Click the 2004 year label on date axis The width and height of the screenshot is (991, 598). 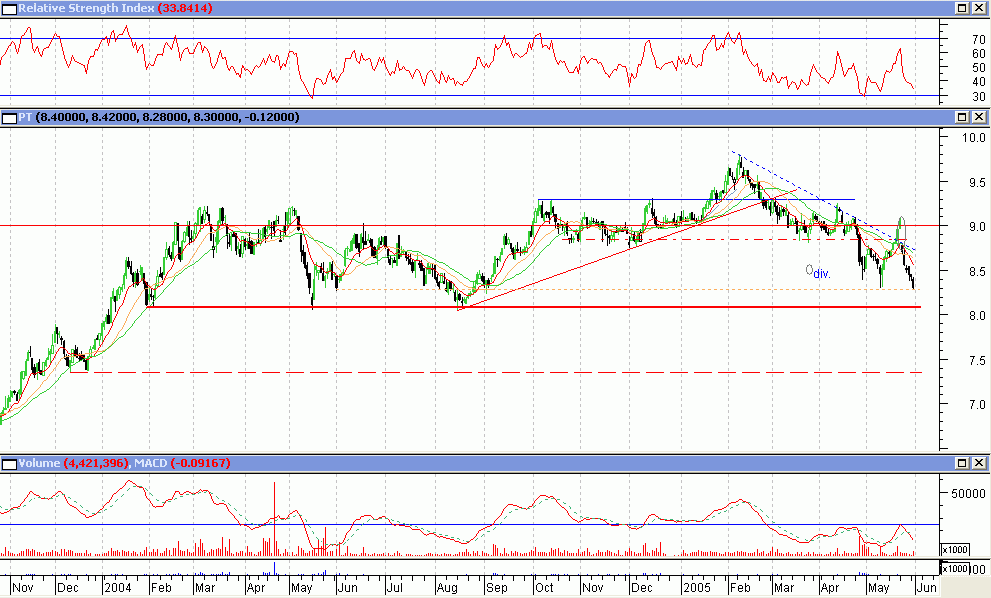tap(118, 588)
